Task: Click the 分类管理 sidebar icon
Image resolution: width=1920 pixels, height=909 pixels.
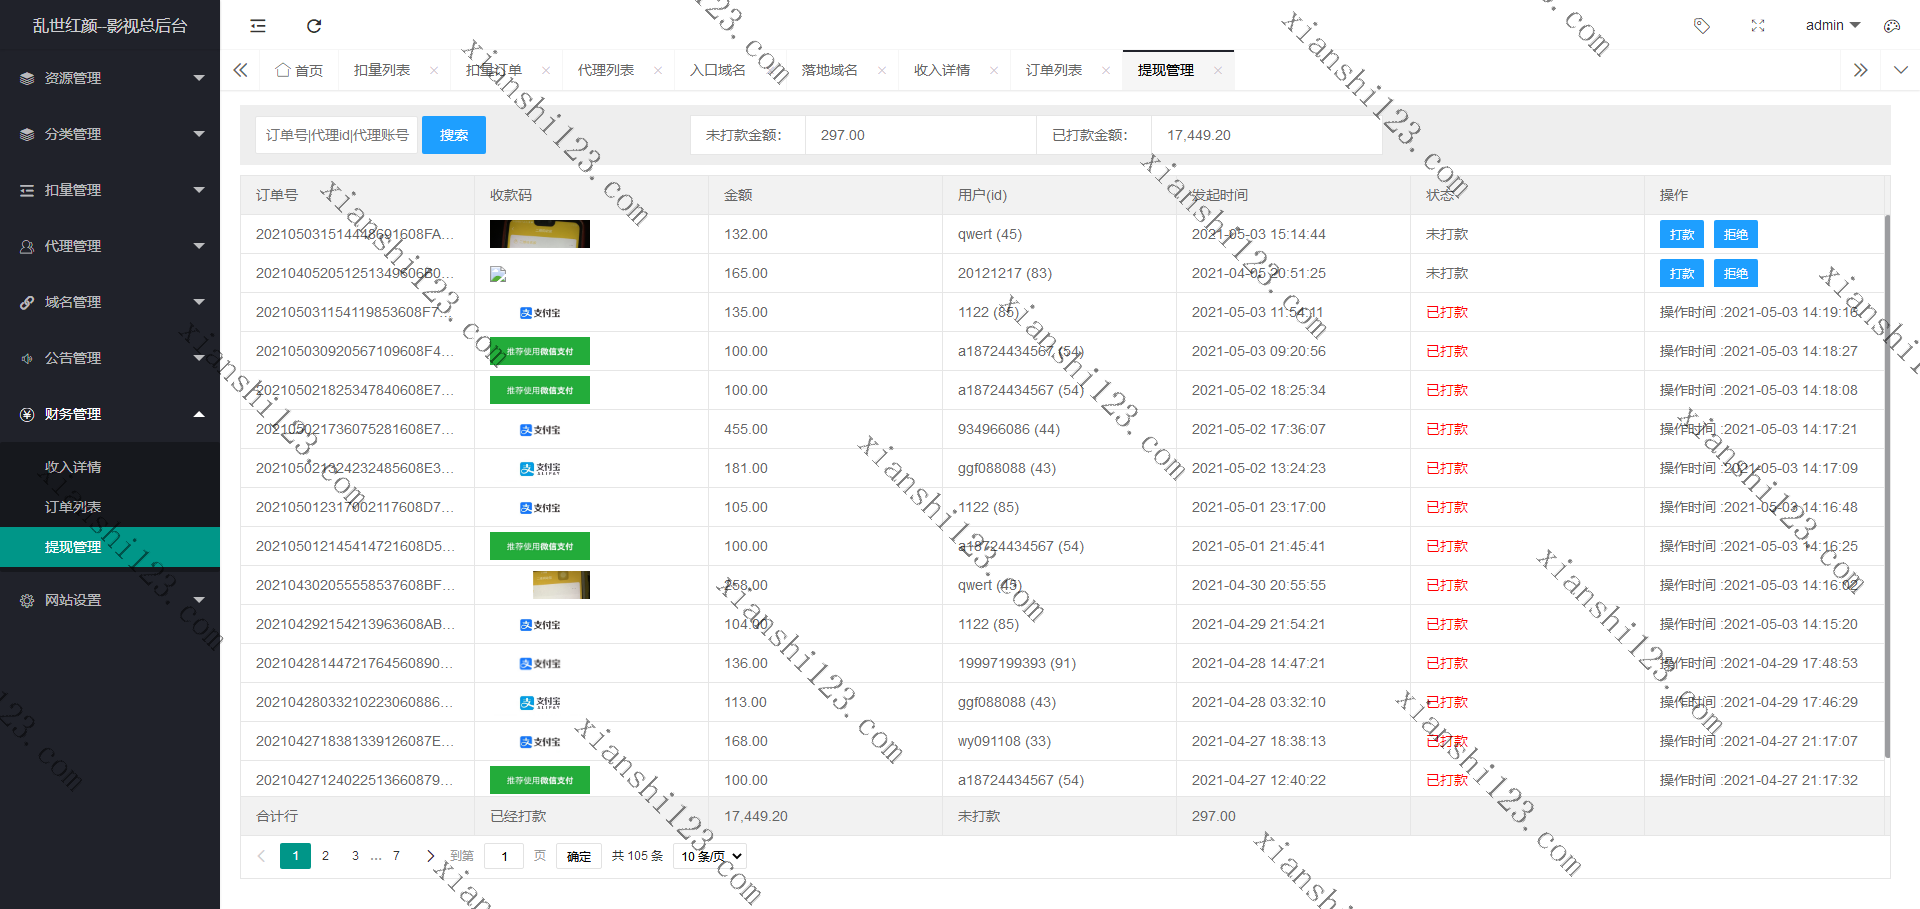Action: click(x=27, y=134)
